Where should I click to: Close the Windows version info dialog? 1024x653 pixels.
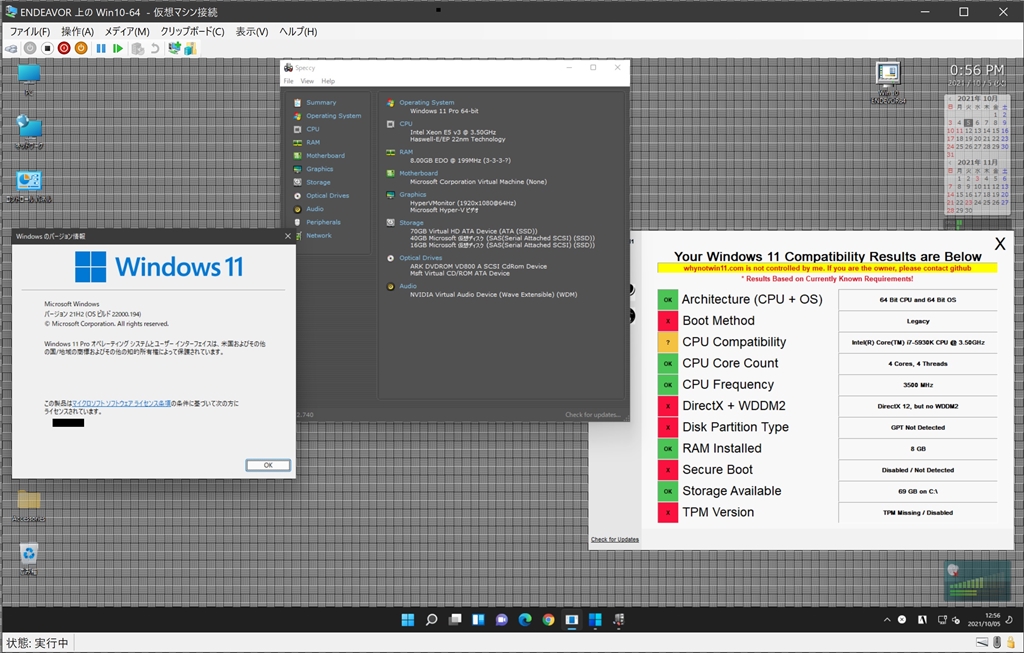[x=288, y=236]
